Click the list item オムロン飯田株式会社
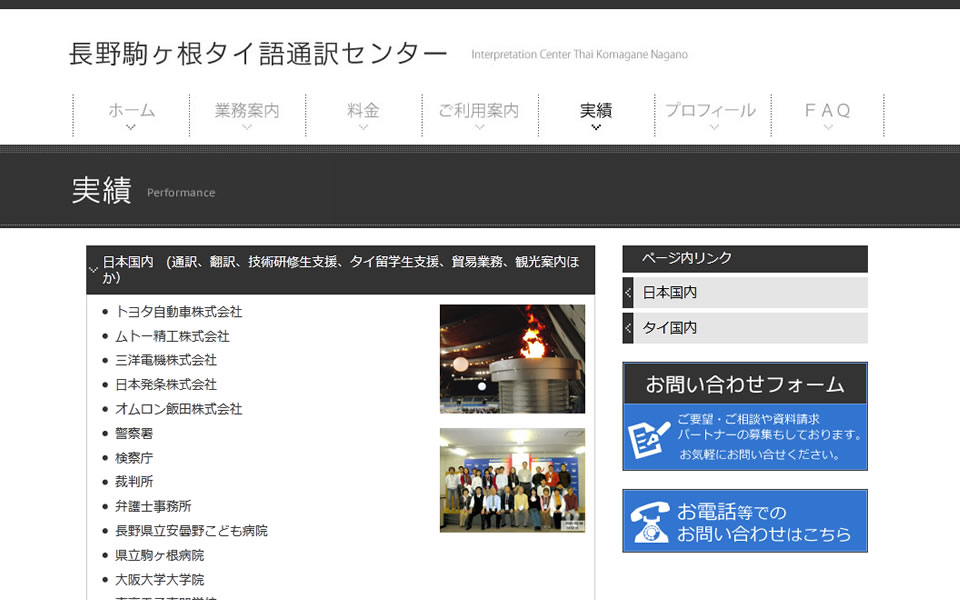Viewport: 960px width, 600px height. 179,409
